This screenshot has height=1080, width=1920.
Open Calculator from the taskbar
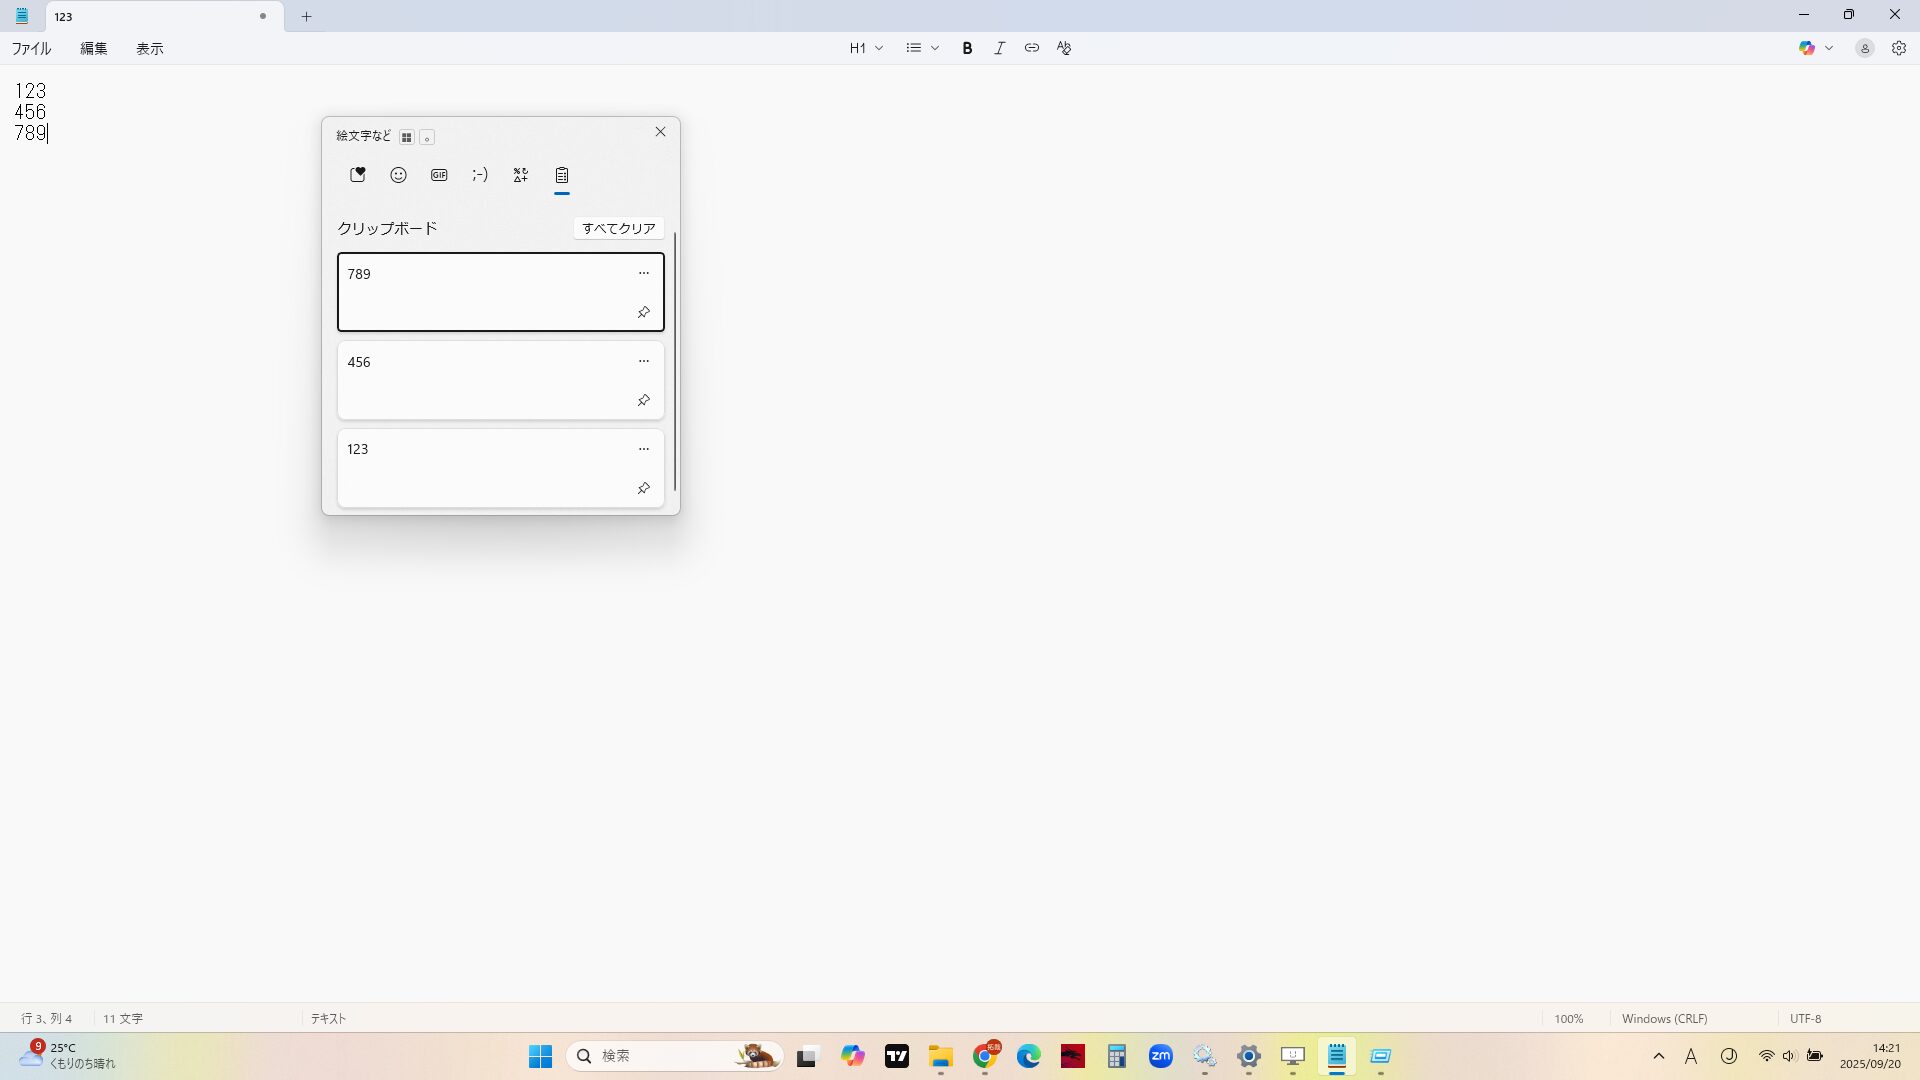pos(1116,1056)
